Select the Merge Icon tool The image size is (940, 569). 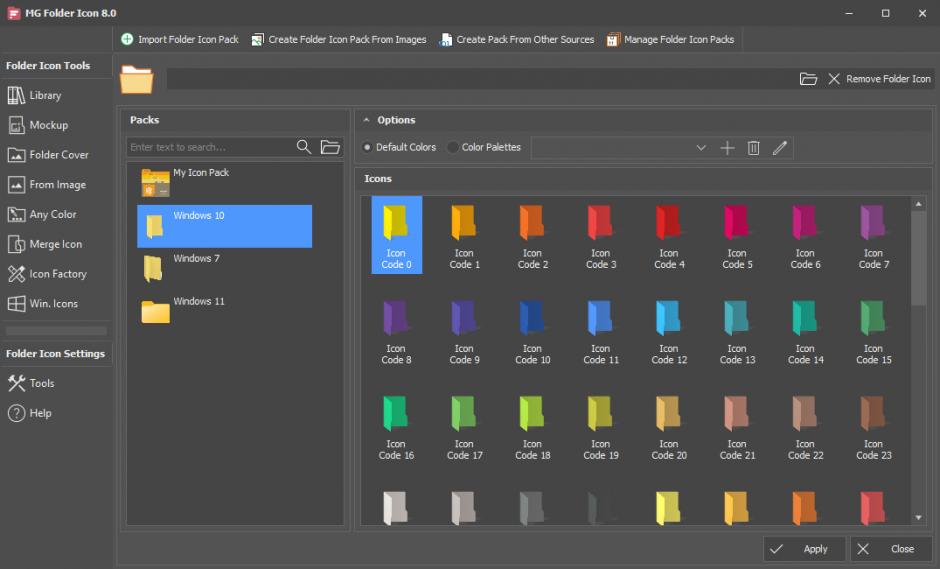click(55, 244)
